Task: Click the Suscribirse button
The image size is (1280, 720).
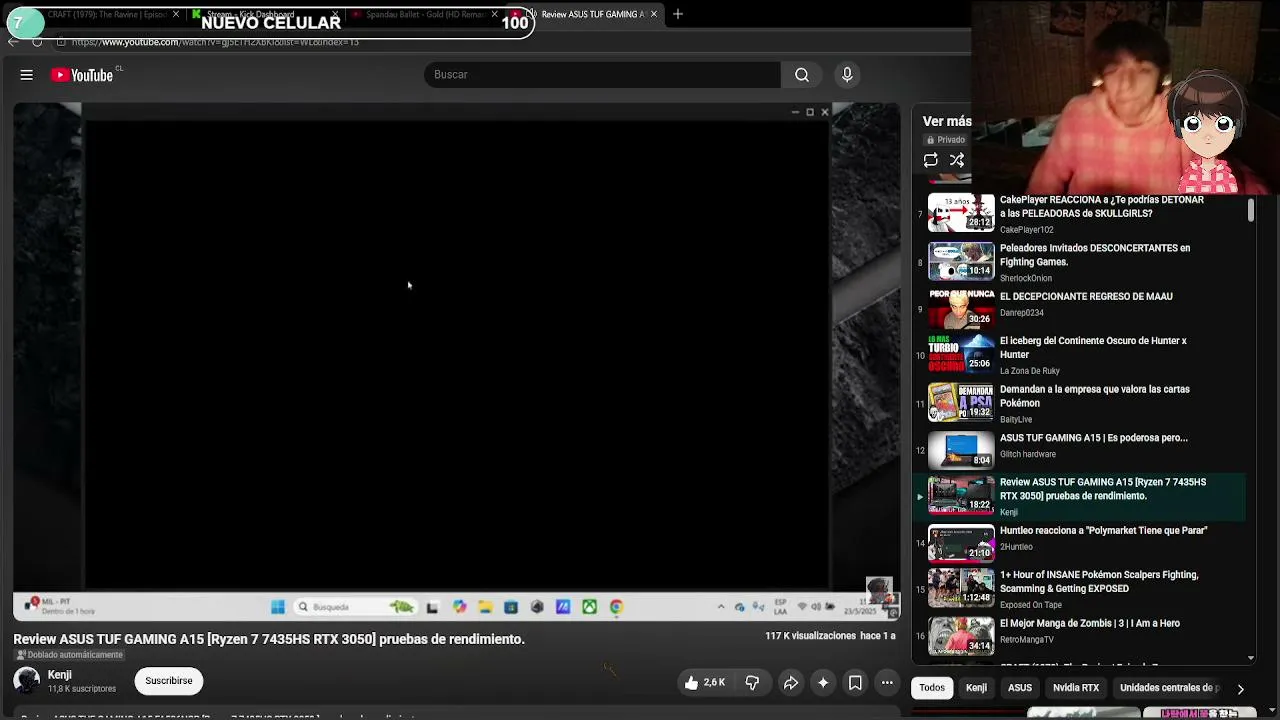Action: coord(169,681)
